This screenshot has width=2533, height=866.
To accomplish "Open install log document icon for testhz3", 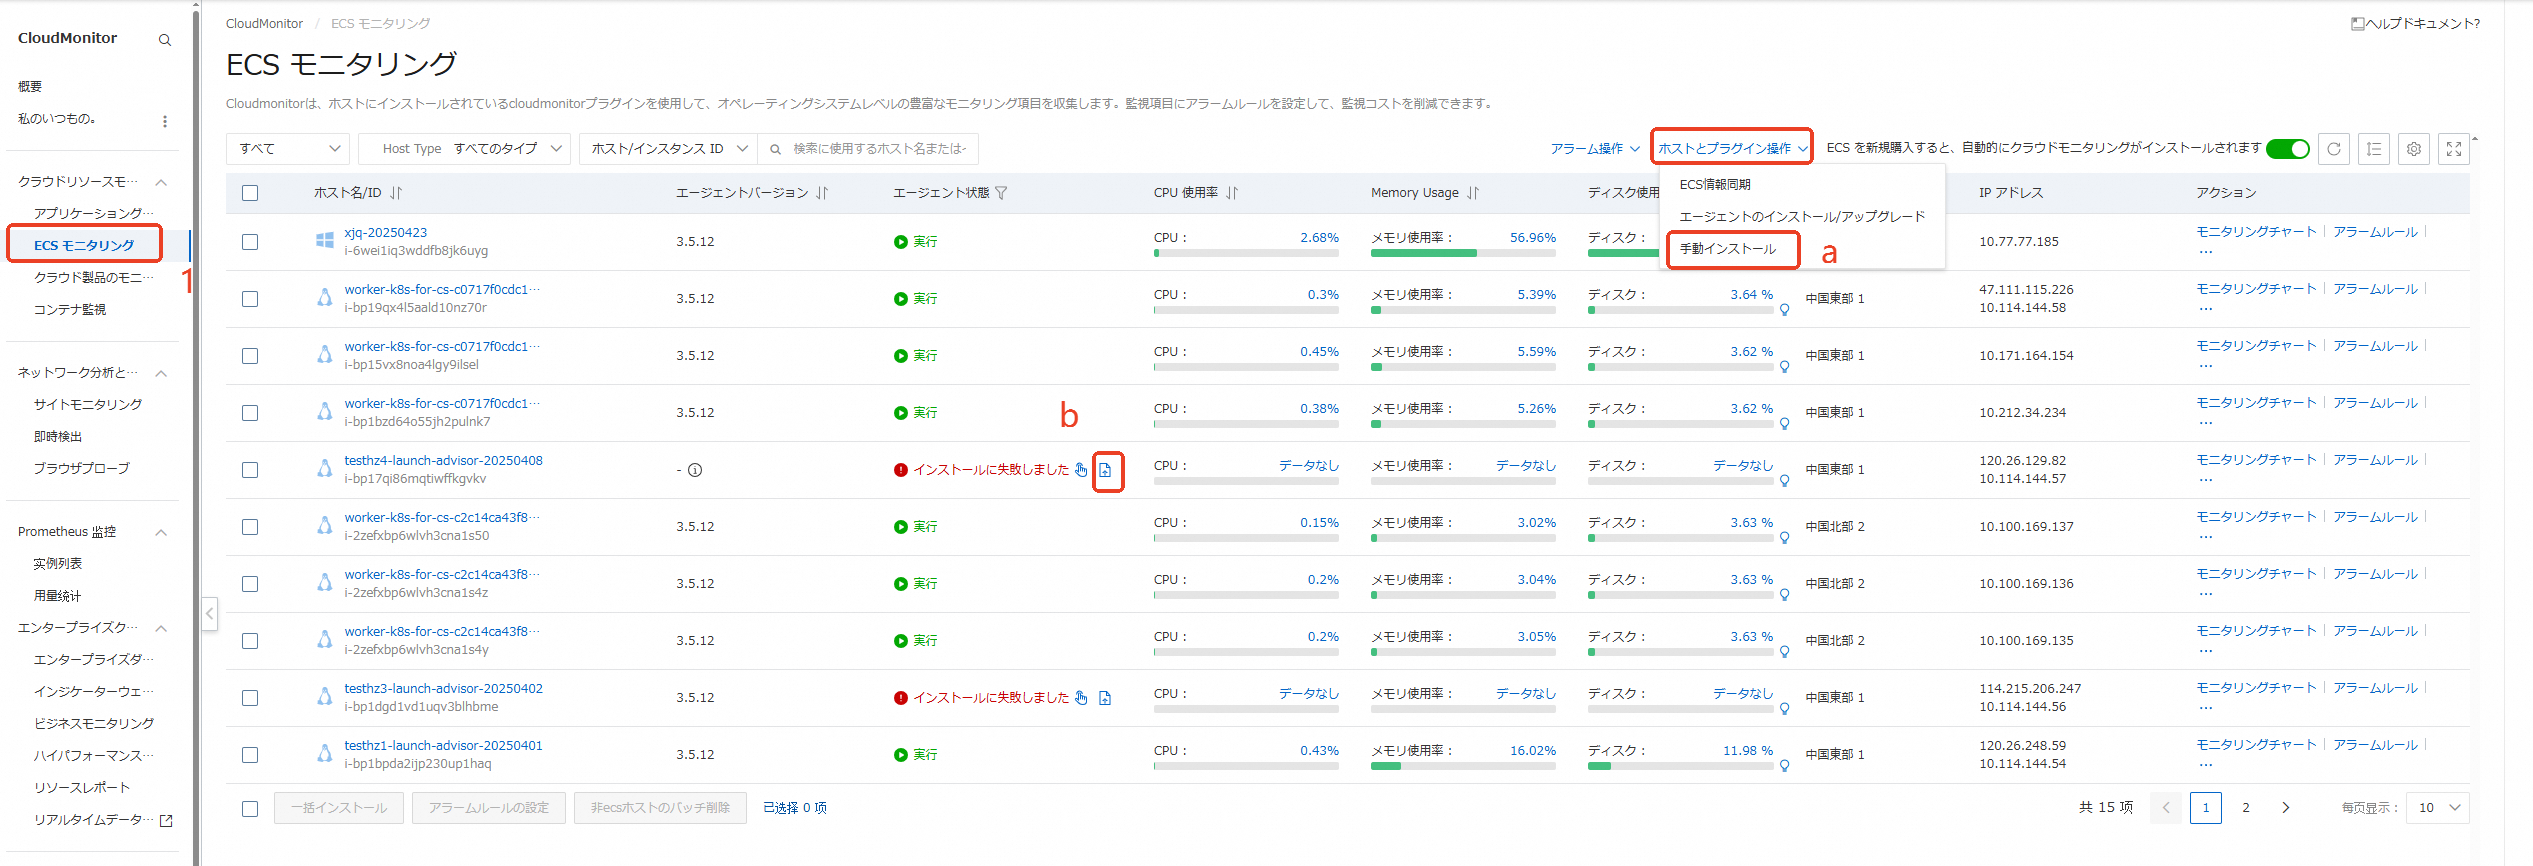I will tap(1105, 698).
